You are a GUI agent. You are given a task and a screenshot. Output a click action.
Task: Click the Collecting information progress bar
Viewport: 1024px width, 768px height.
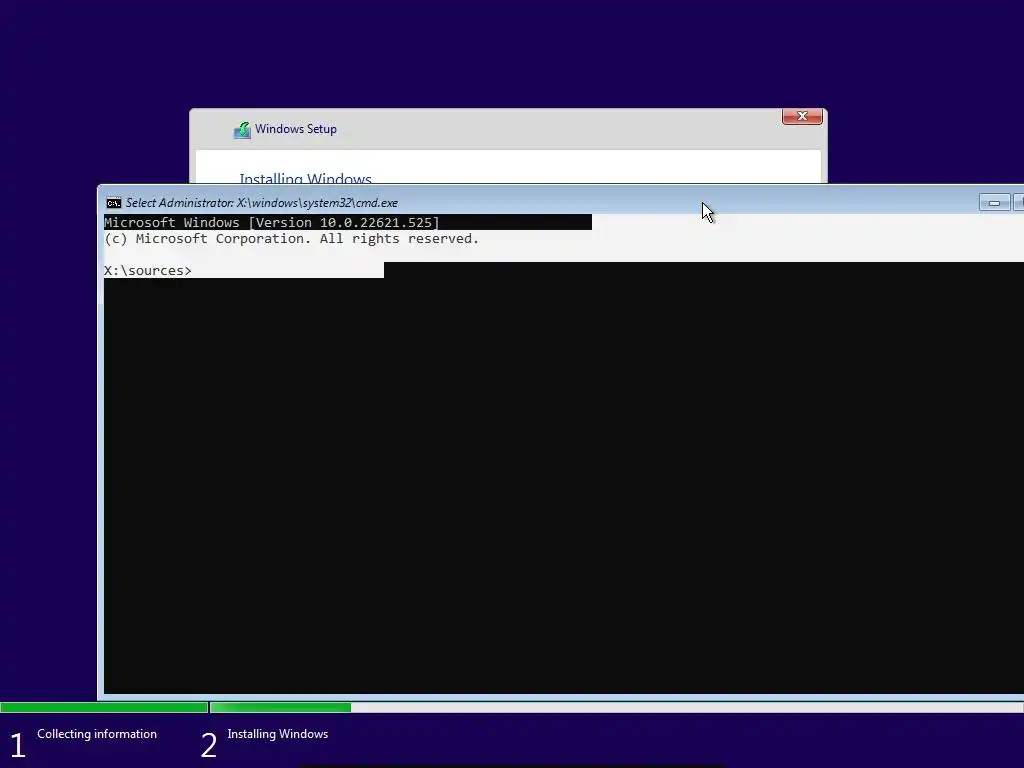pos(104,707)
